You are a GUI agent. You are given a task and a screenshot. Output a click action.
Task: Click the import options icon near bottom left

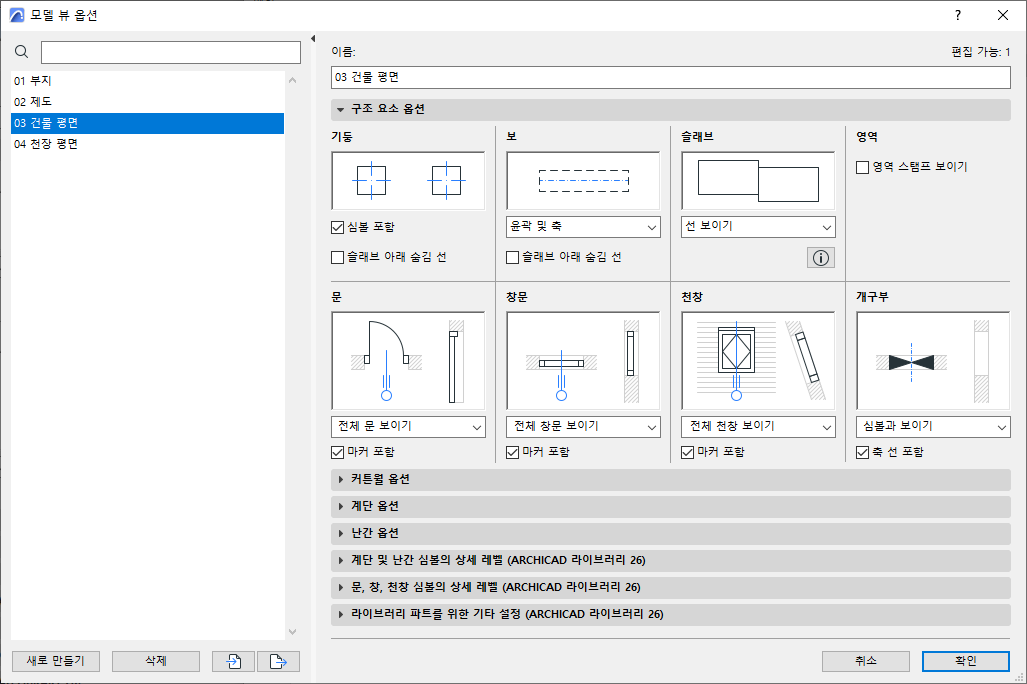tap(232, 661)
